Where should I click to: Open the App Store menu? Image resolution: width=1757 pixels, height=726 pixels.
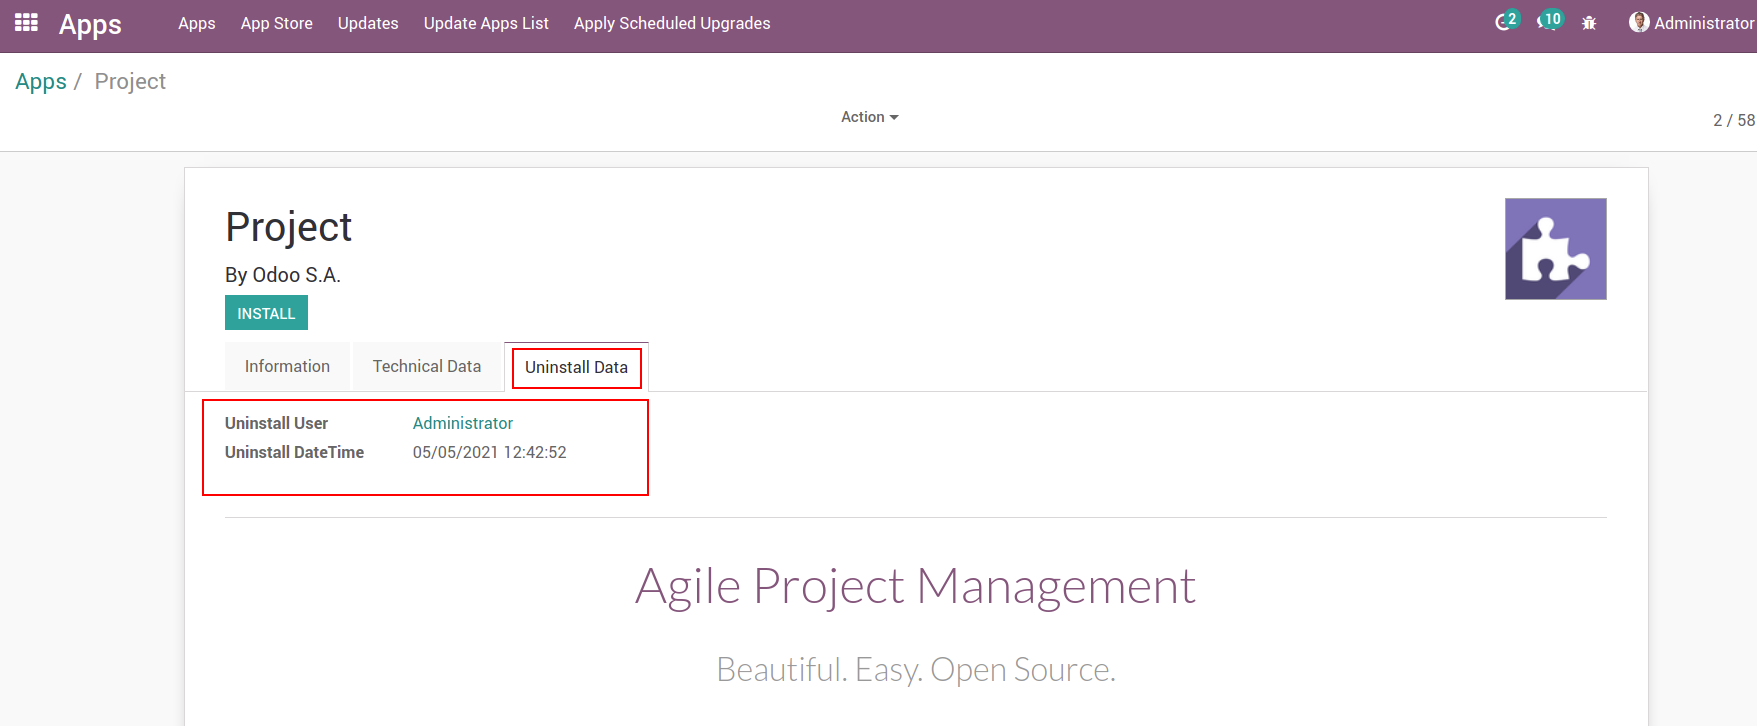point(276,23)
